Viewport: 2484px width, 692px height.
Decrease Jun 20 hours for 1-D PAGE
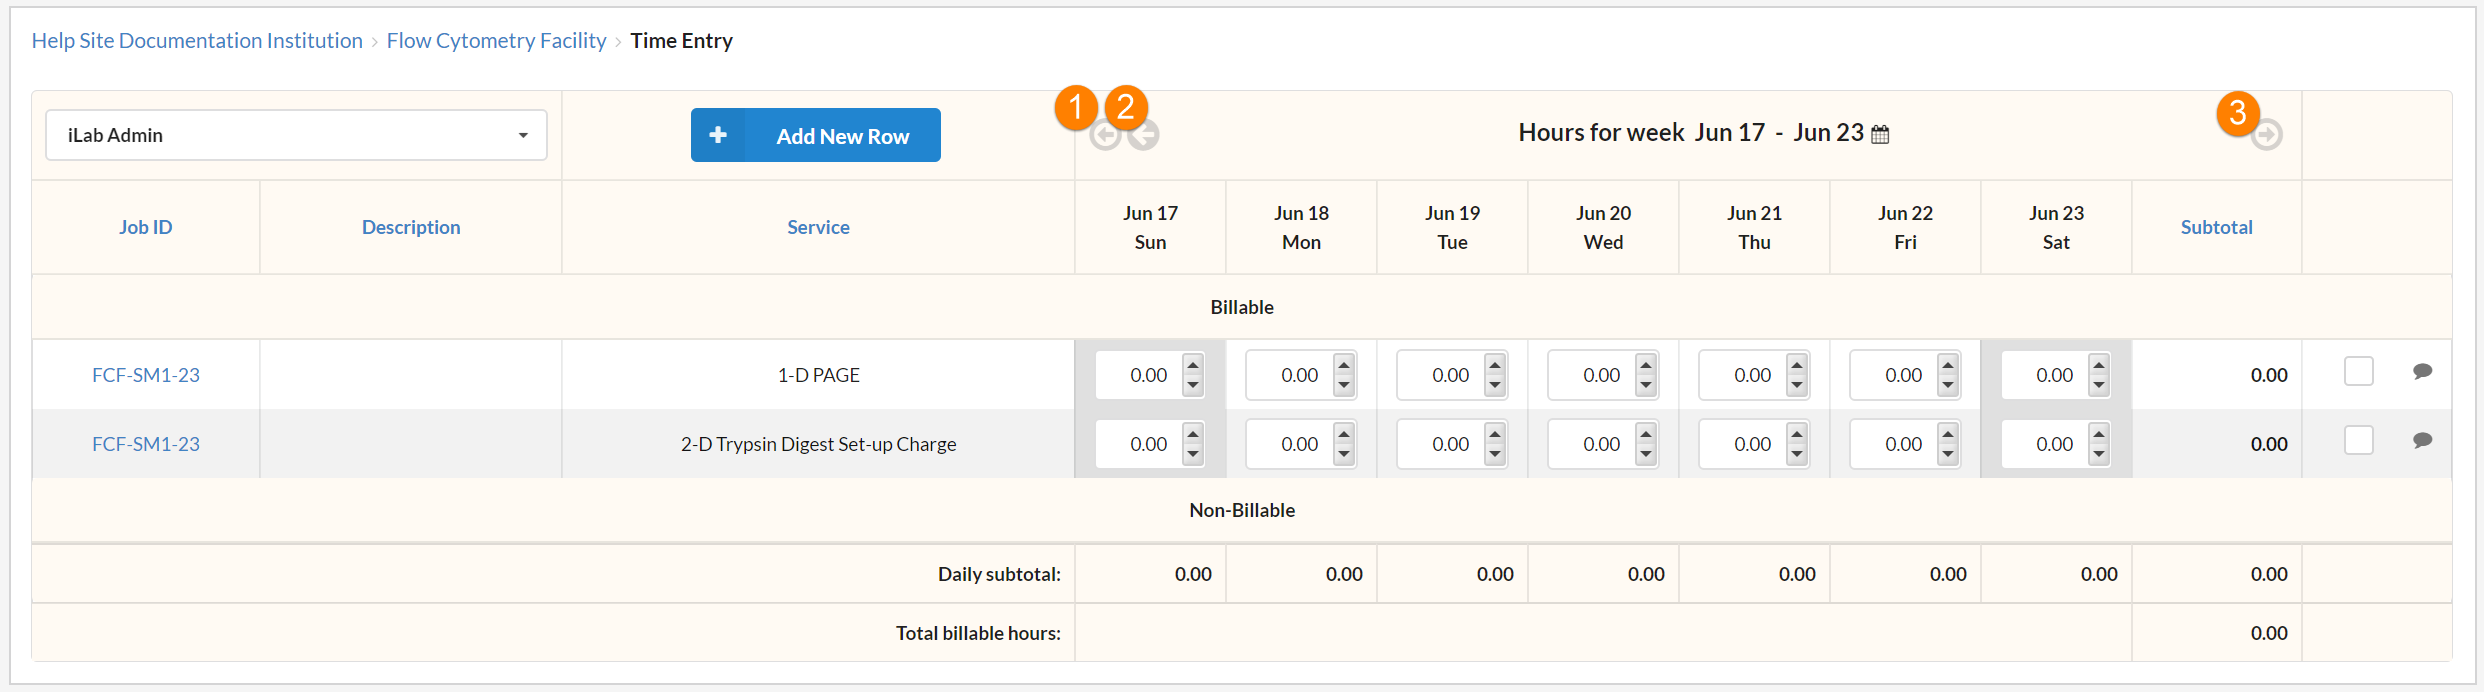pos(1646,386)
